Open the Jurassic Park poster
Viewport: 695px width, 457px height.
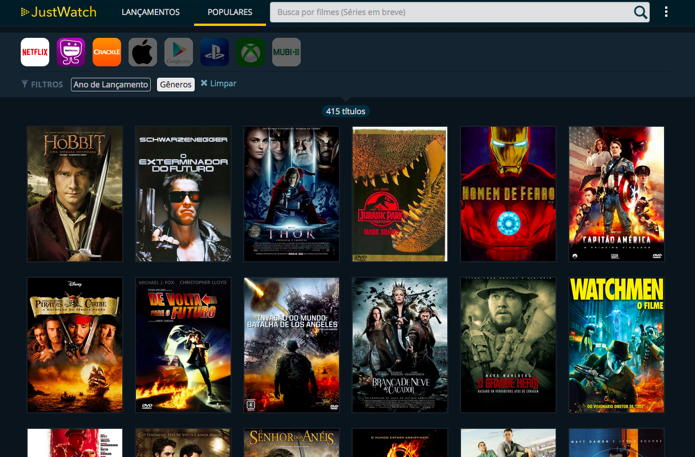click(400, 194)
